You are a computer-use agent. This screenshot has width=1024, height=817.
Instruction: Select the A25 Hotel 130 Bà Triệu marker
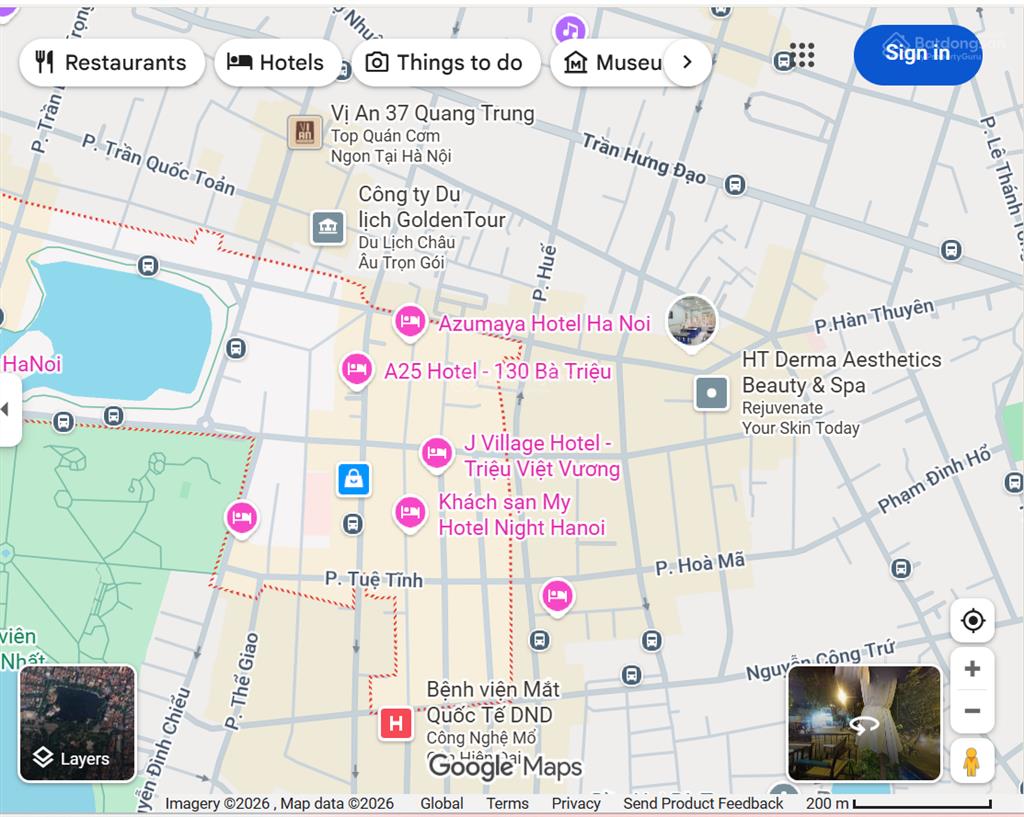[x=357, y=370]
